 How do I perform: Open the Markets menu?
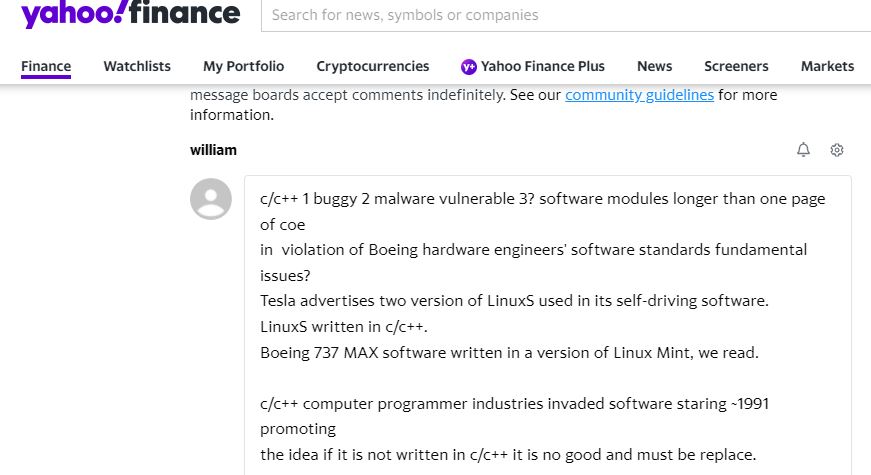(827, 66)
